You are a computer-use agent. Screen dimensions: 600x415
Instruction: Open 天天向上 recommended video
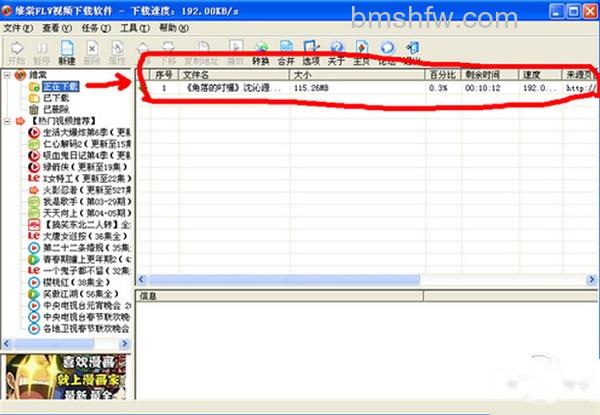coord(87,213)
